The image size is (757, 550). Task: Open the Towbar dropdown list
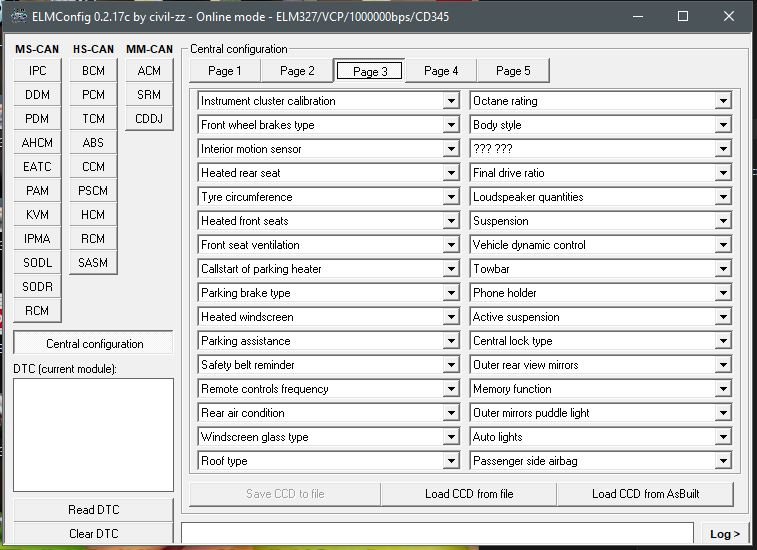click(722, 269)
